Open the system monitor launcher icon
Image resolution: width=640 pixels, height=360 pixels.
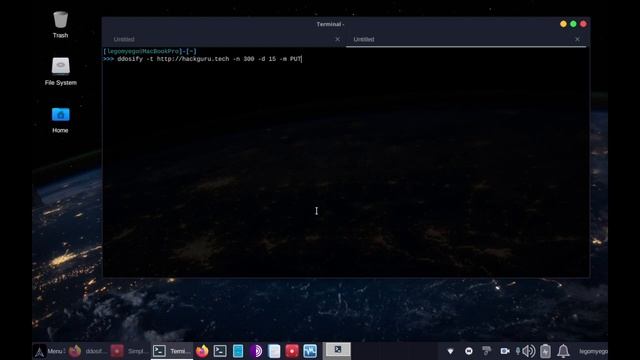310,351
